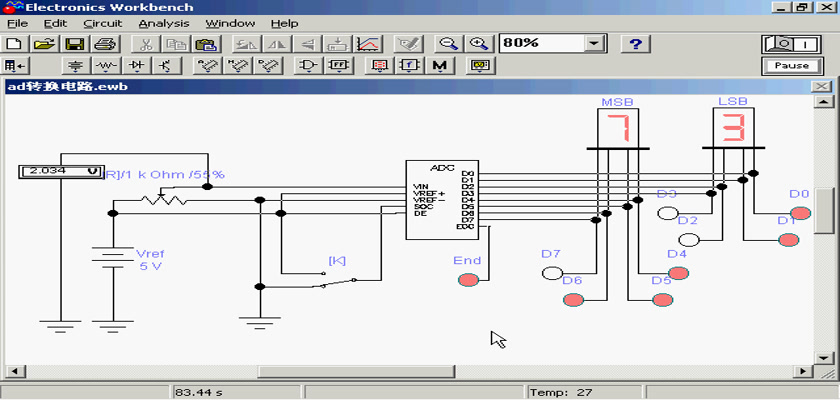Select the MSB seven-segment display
The height and width of the screenshot is (400, 840).
click(618, 127)
